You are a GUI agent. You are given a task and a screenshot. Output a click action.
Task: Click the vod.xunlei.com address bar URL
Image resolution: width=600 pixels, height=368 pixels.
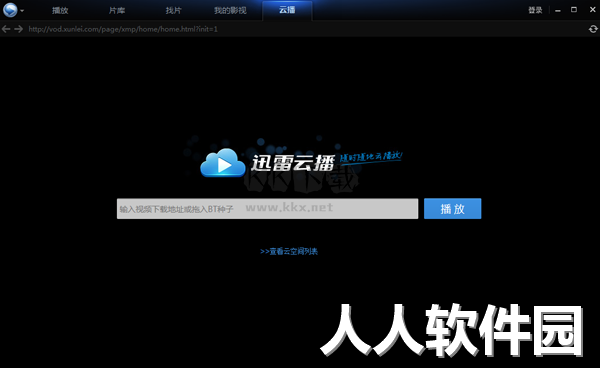click(x=123, y=29)
